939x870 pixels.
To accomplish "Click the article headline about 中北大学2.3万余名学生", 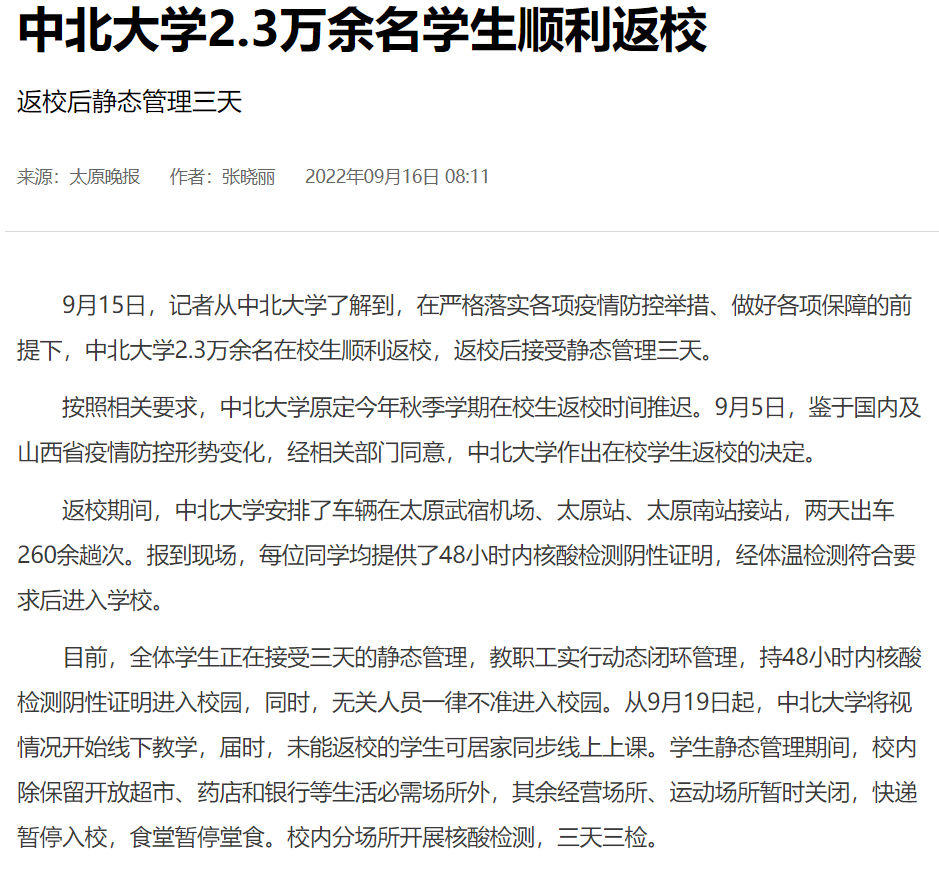I will (x=362, y=30).
